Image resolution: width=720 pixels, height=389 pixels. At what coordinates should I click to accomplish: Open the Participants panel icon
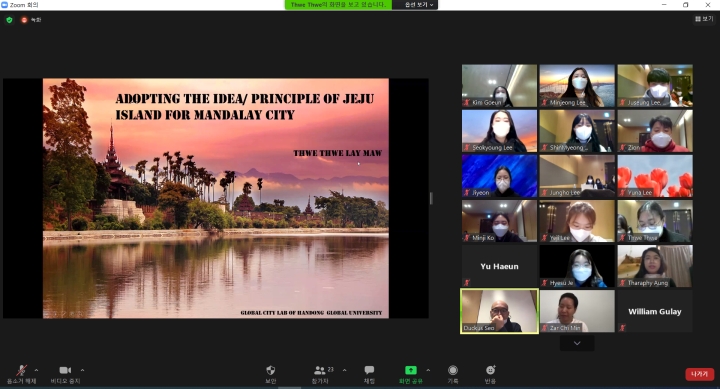pos(320,370)
